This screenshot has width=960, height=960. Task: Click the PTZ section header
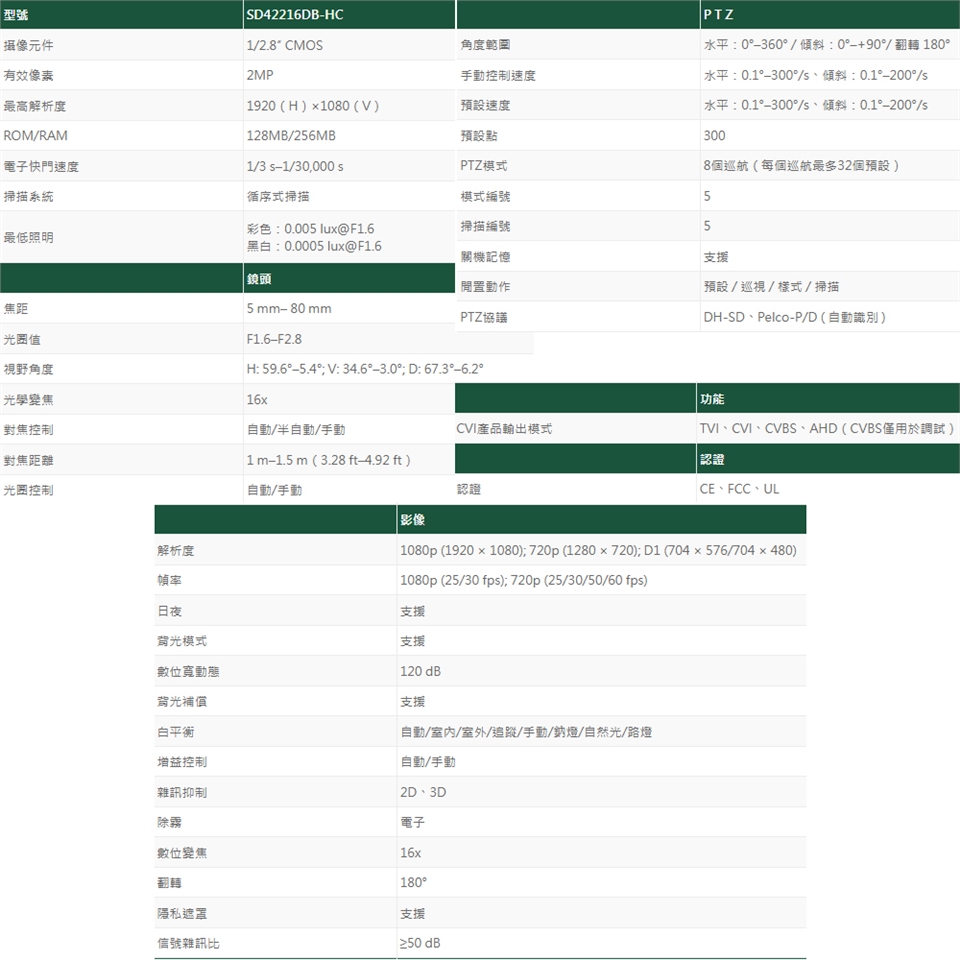pos(718,15)
